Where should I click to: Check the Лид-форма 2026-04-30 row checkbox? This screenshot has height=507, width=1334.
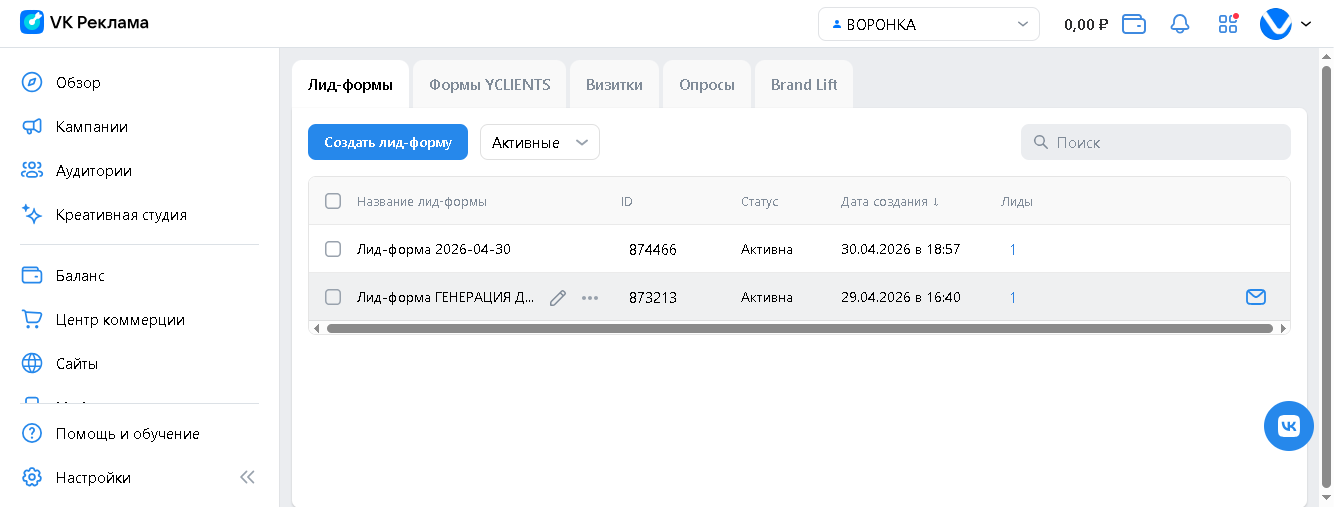click(333, 249)
